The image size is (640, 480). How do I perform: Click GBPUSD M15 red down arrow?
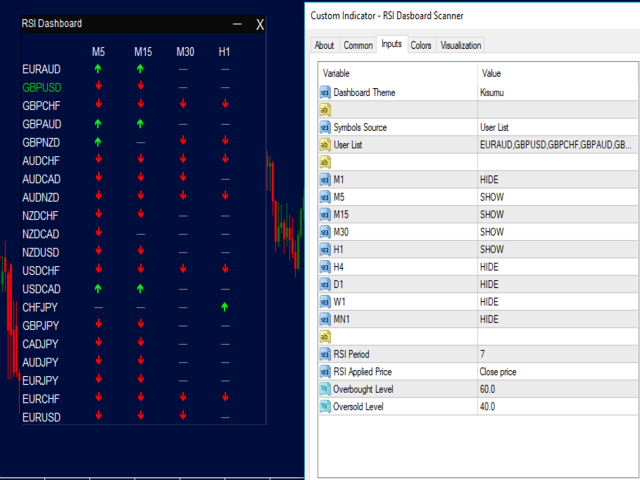(140, 86)
